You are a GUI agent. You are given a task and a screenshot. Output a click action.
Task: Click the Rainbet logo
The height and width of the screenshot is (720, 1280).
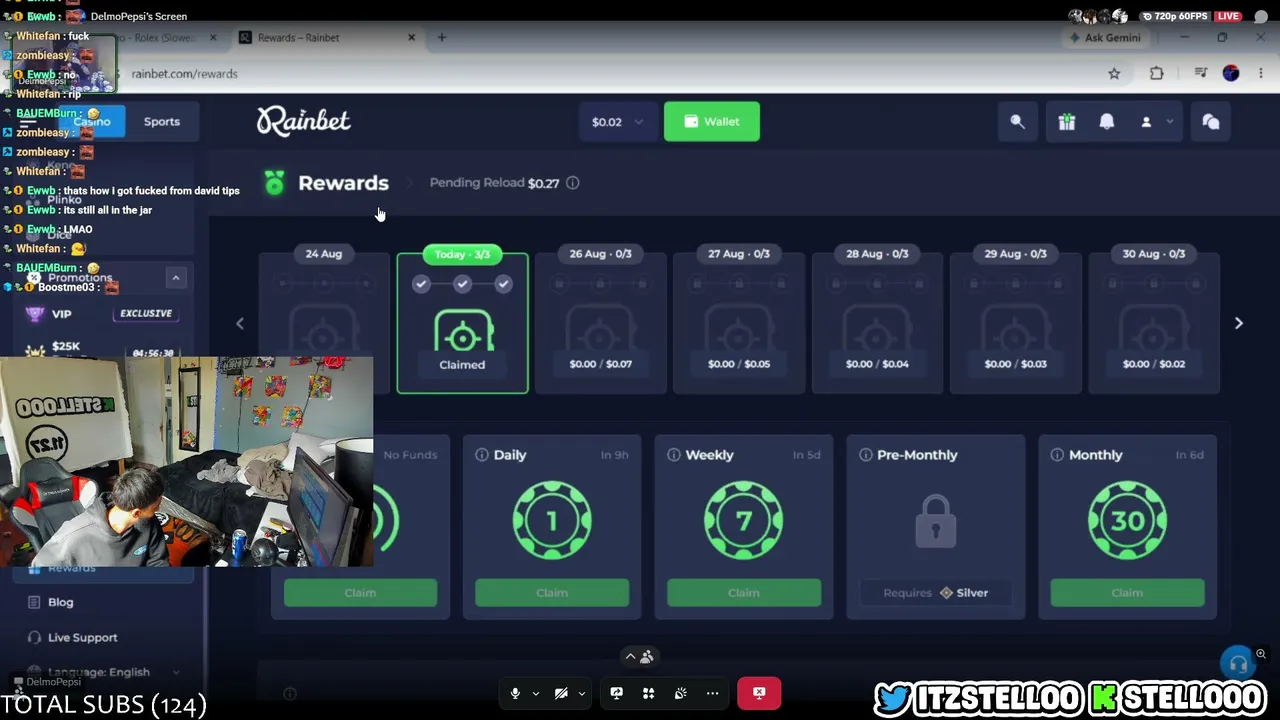click(x=304, y=121)
